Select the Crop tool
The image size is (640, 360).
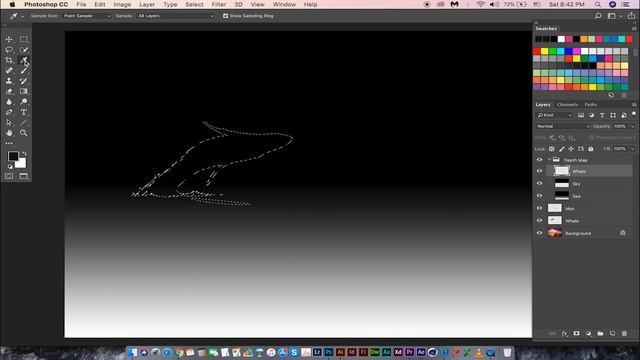pyautogui.click(x=9, y=60)
